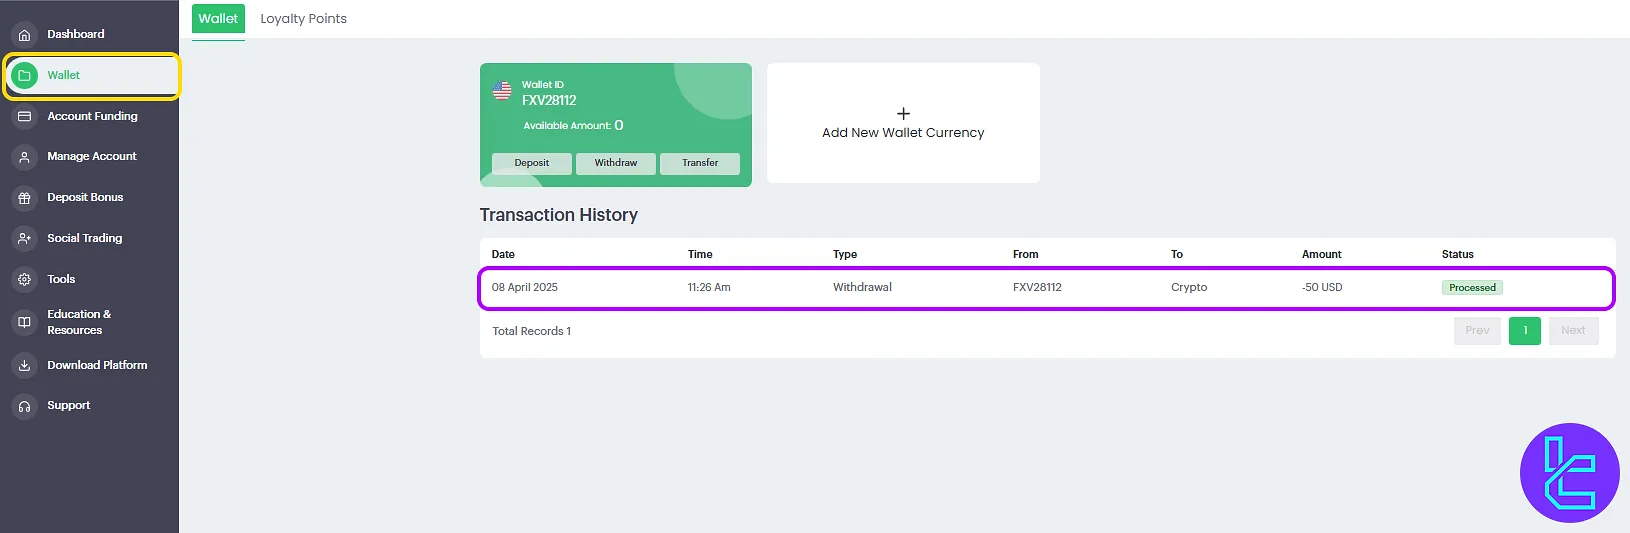
Task: Click the Deposit Bonus gift icon
Action: [24, 198]
